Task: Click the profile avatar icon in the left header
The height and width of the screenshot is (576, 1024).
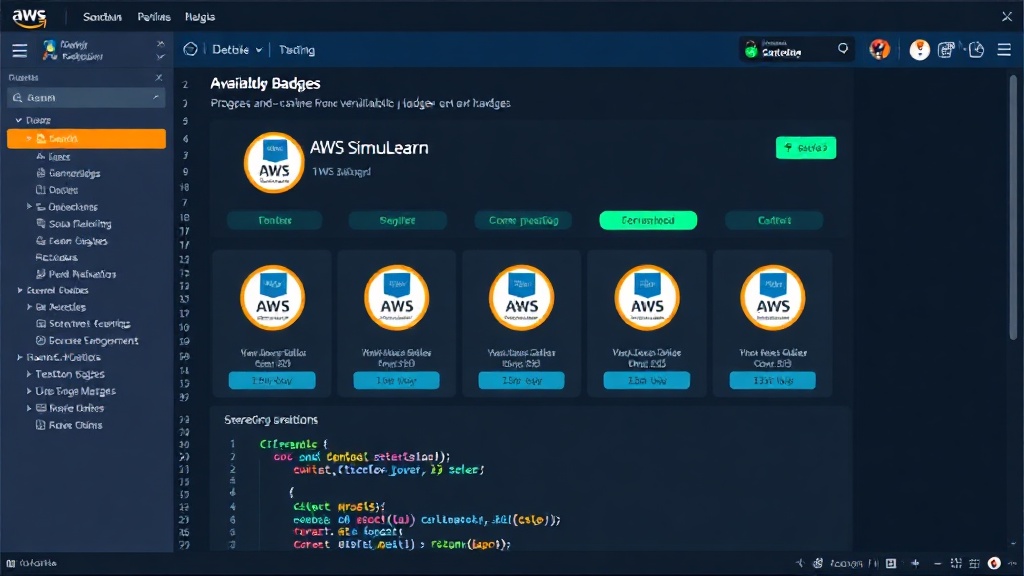Action: click(x=50, y=50)
